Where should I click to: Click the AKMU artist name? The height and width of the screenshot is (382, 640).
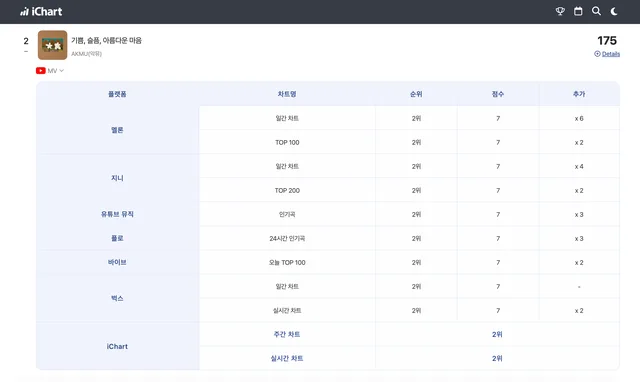(x=87, y=53)
